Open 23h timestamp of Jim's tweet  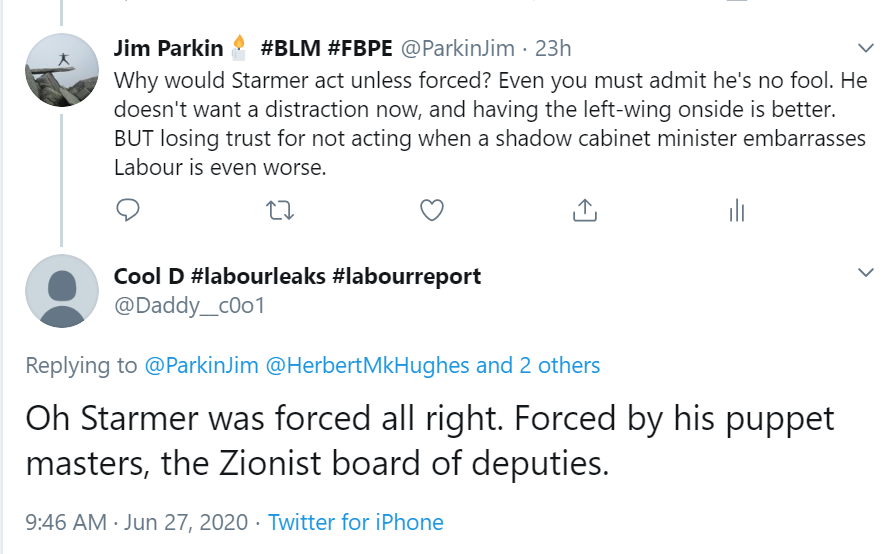coord(555,47)
